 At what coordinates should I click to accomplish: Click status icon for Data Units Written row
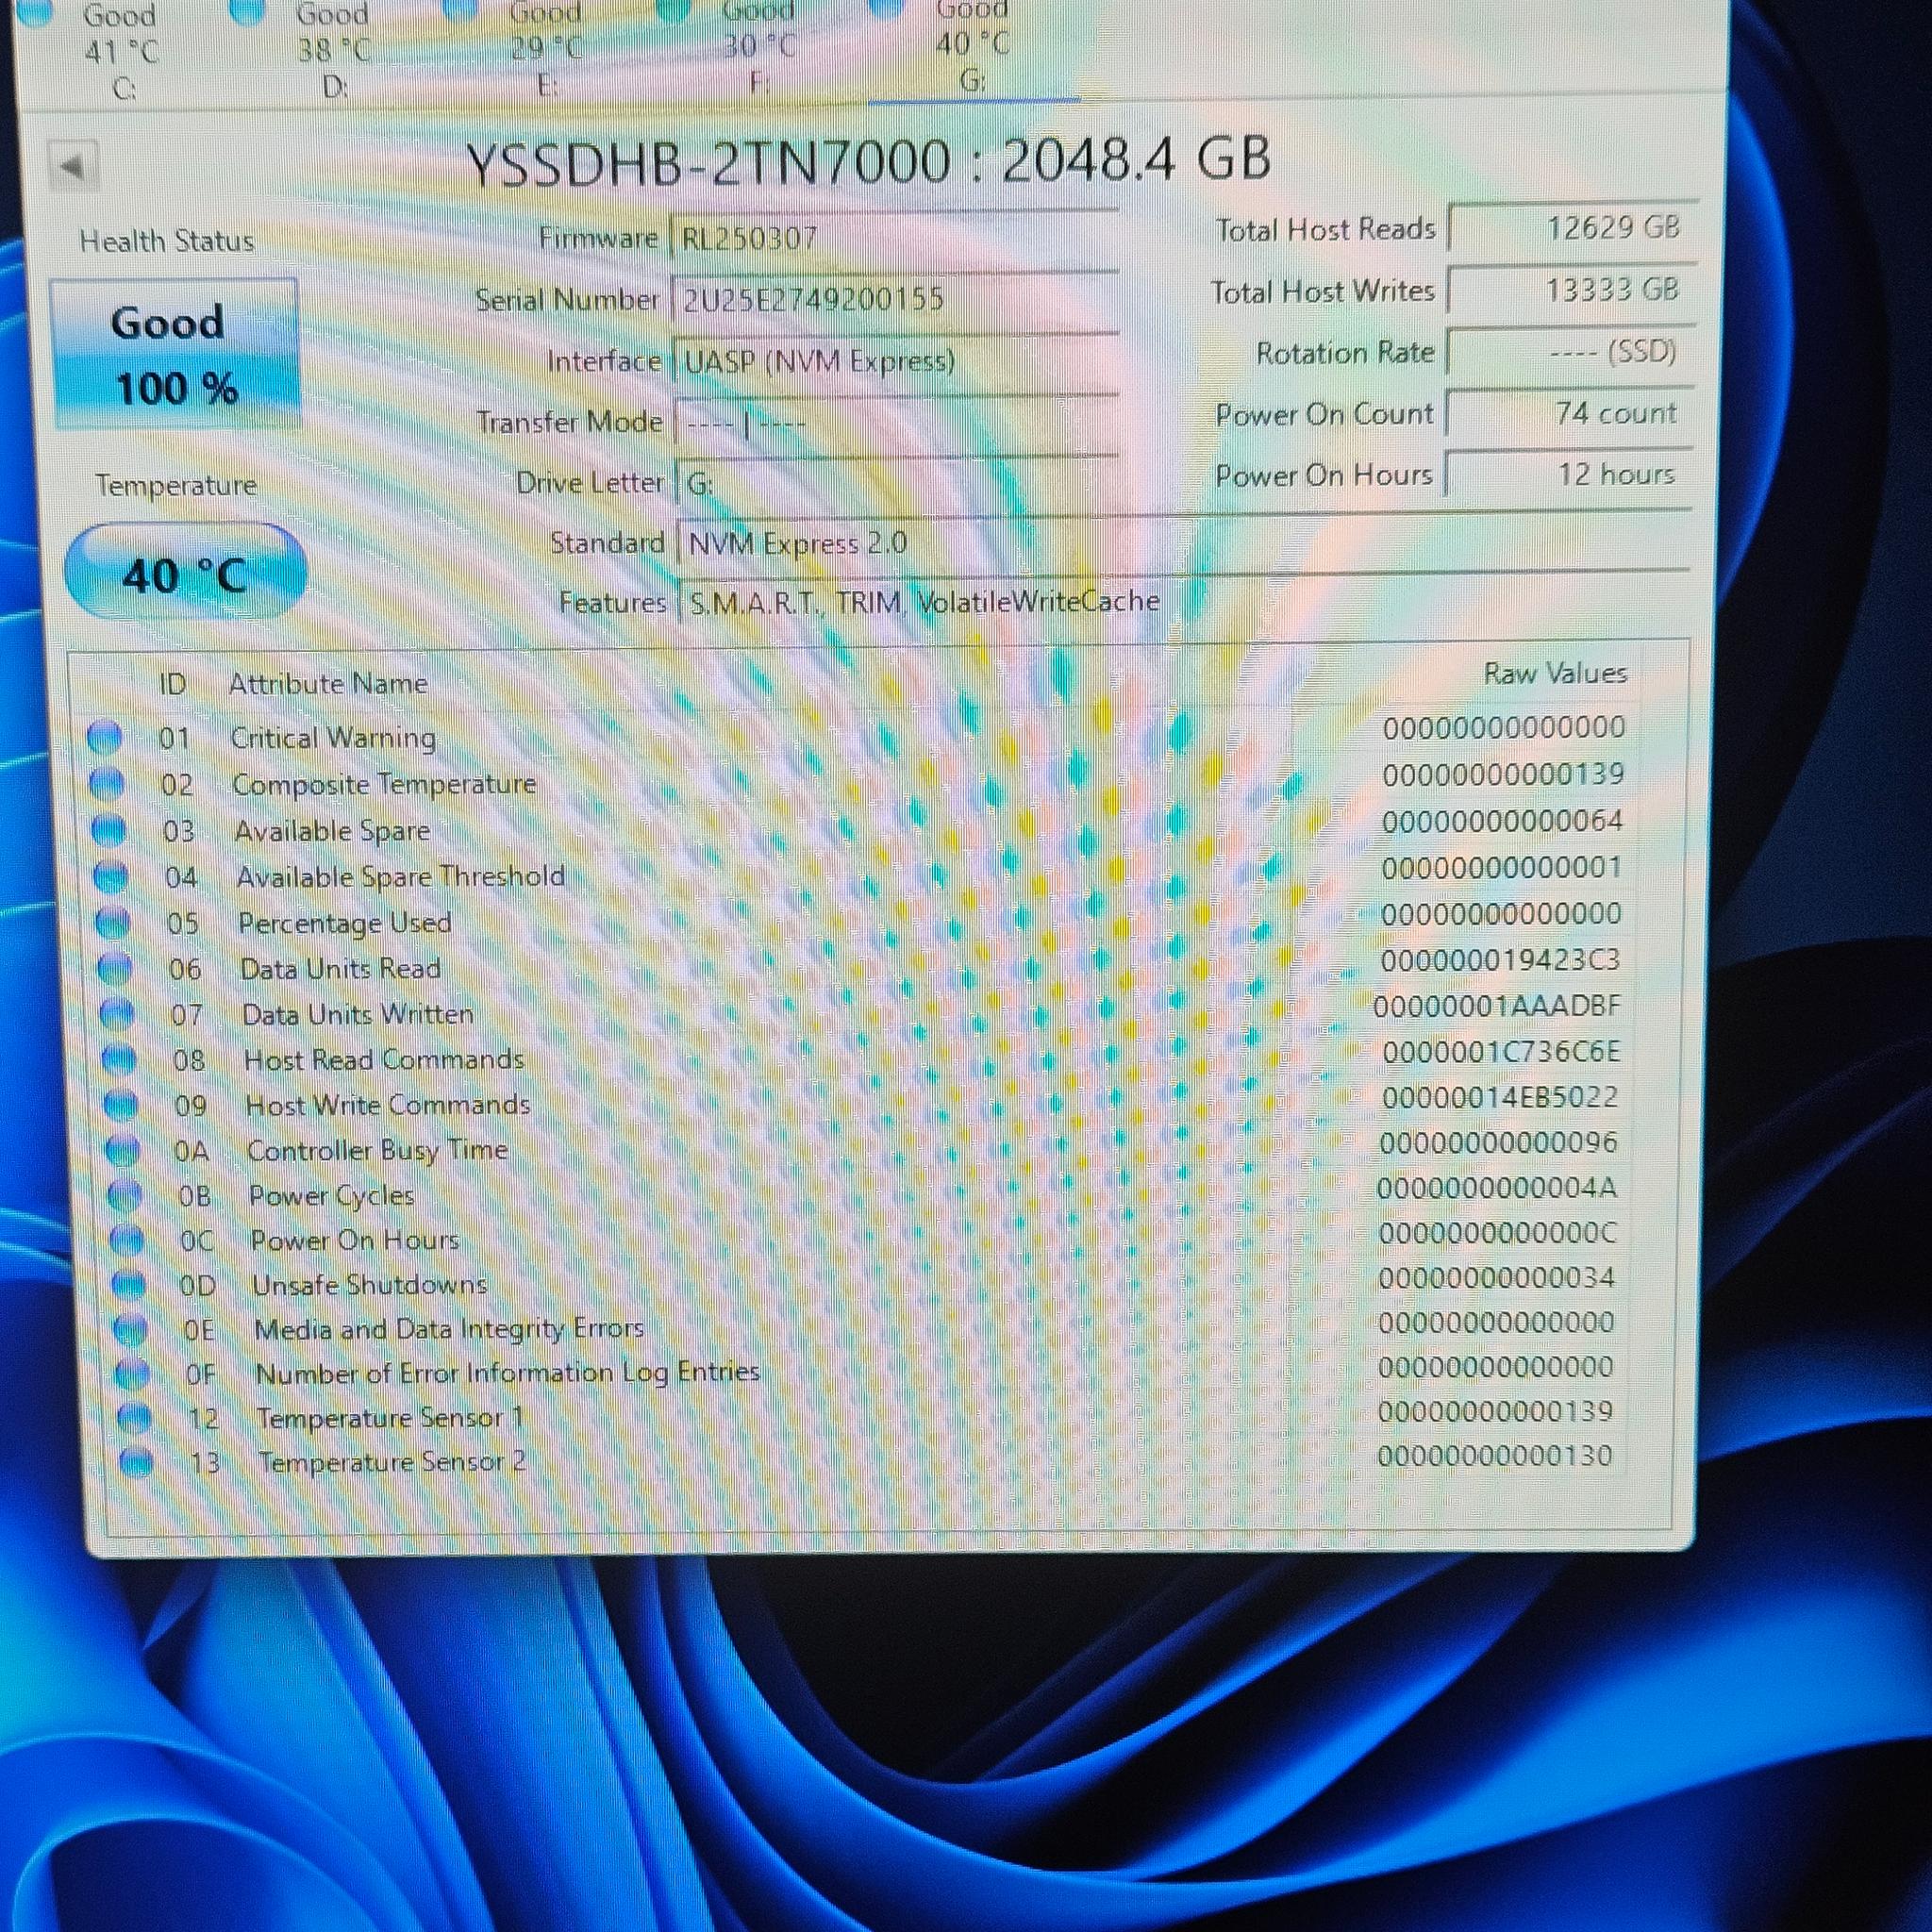(x=117, y=1014)
